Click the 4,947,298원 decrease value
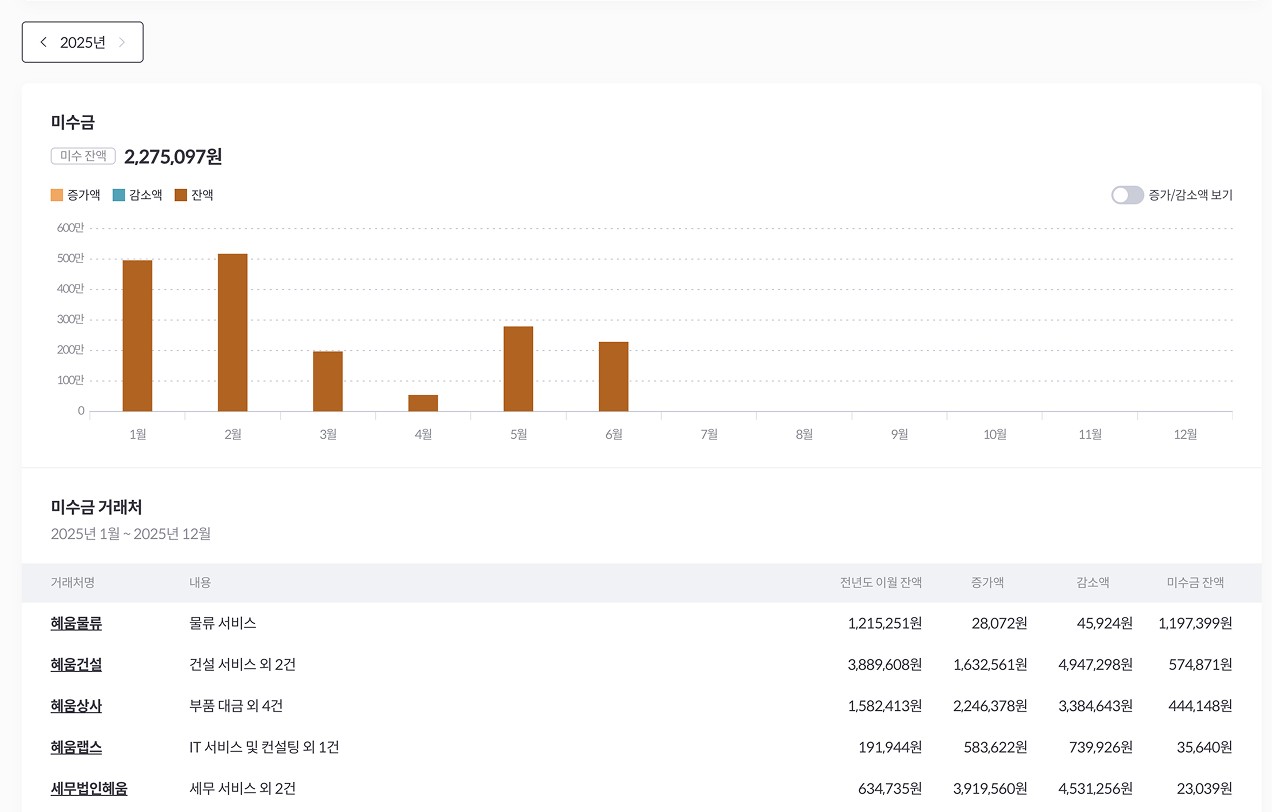The height and width of the screenshot is (812, 1272). tap(1095, 664)
